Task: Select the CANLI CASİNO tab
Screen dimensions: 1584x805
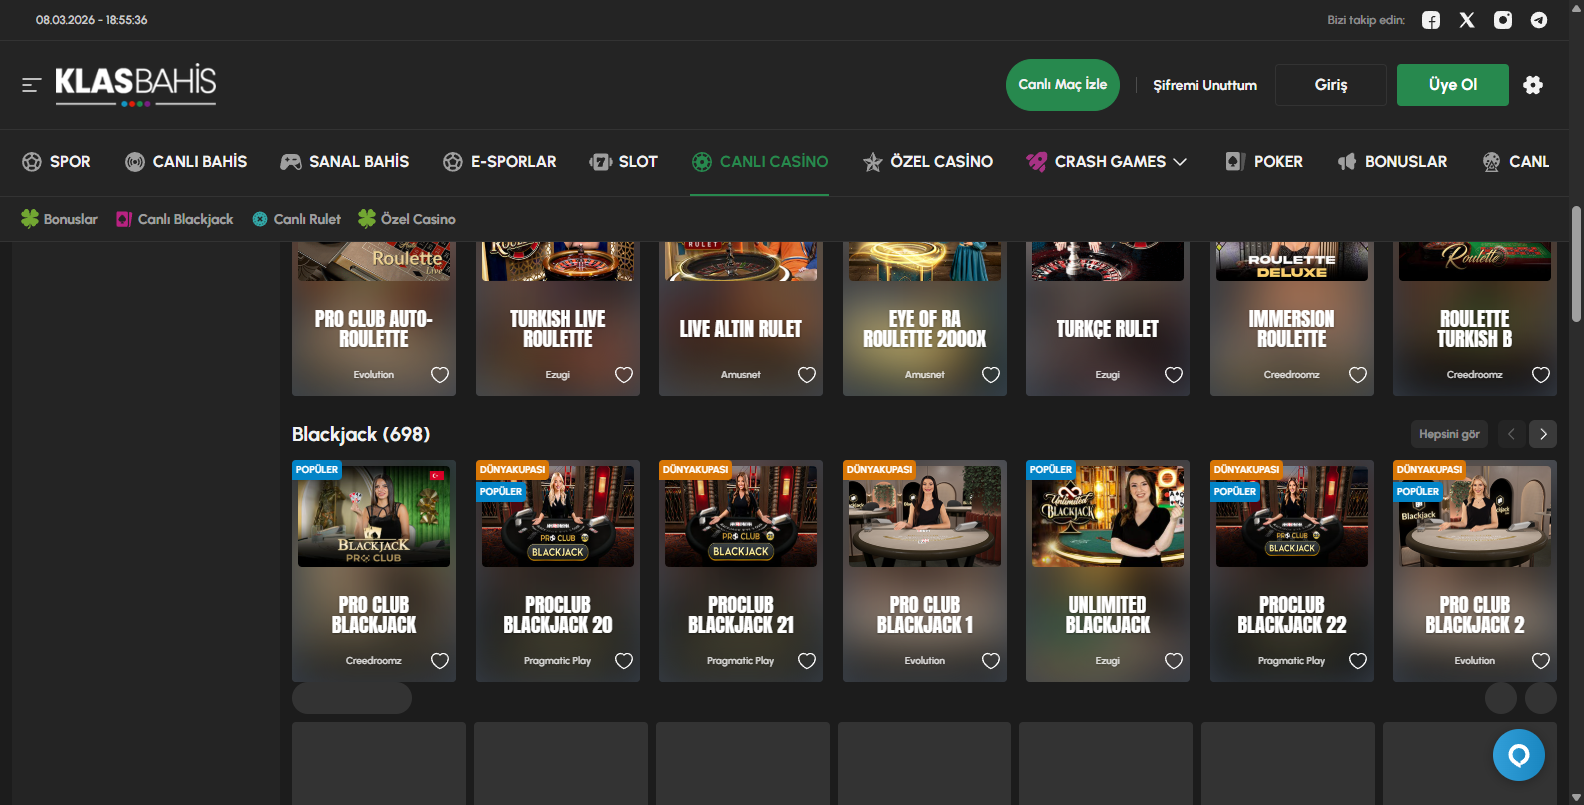Action: (760, 162)
